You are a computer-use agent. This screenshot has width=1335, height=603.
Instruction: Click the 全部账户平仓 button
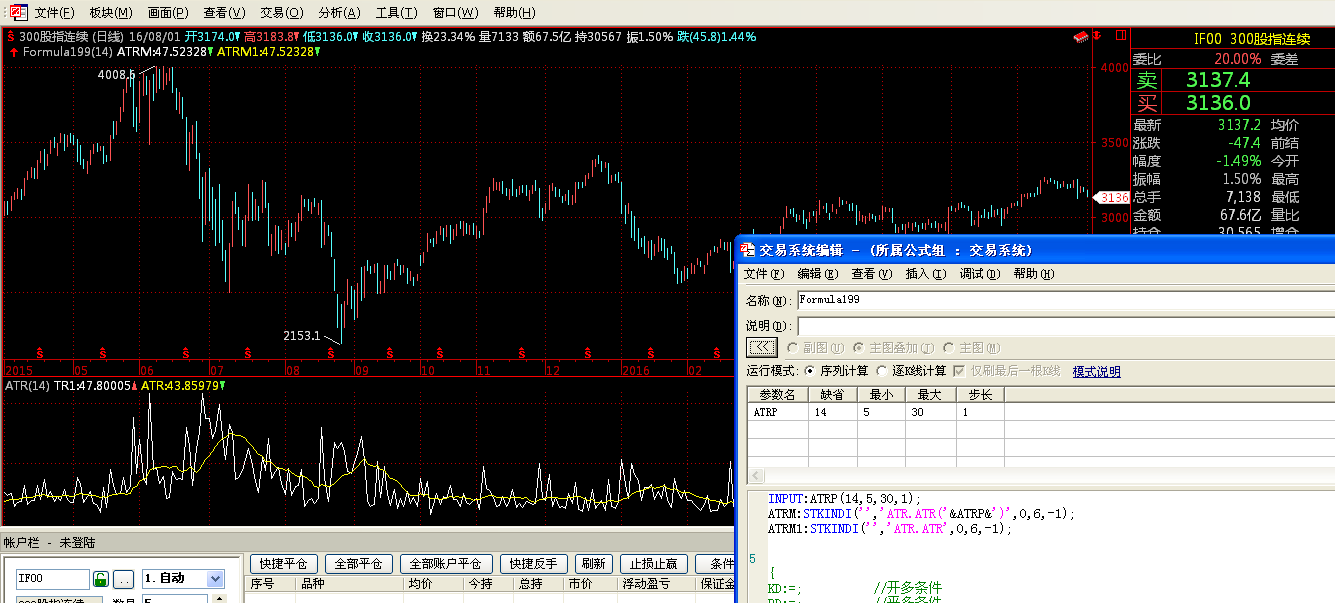pyautogui.click(x=447, y=564)
